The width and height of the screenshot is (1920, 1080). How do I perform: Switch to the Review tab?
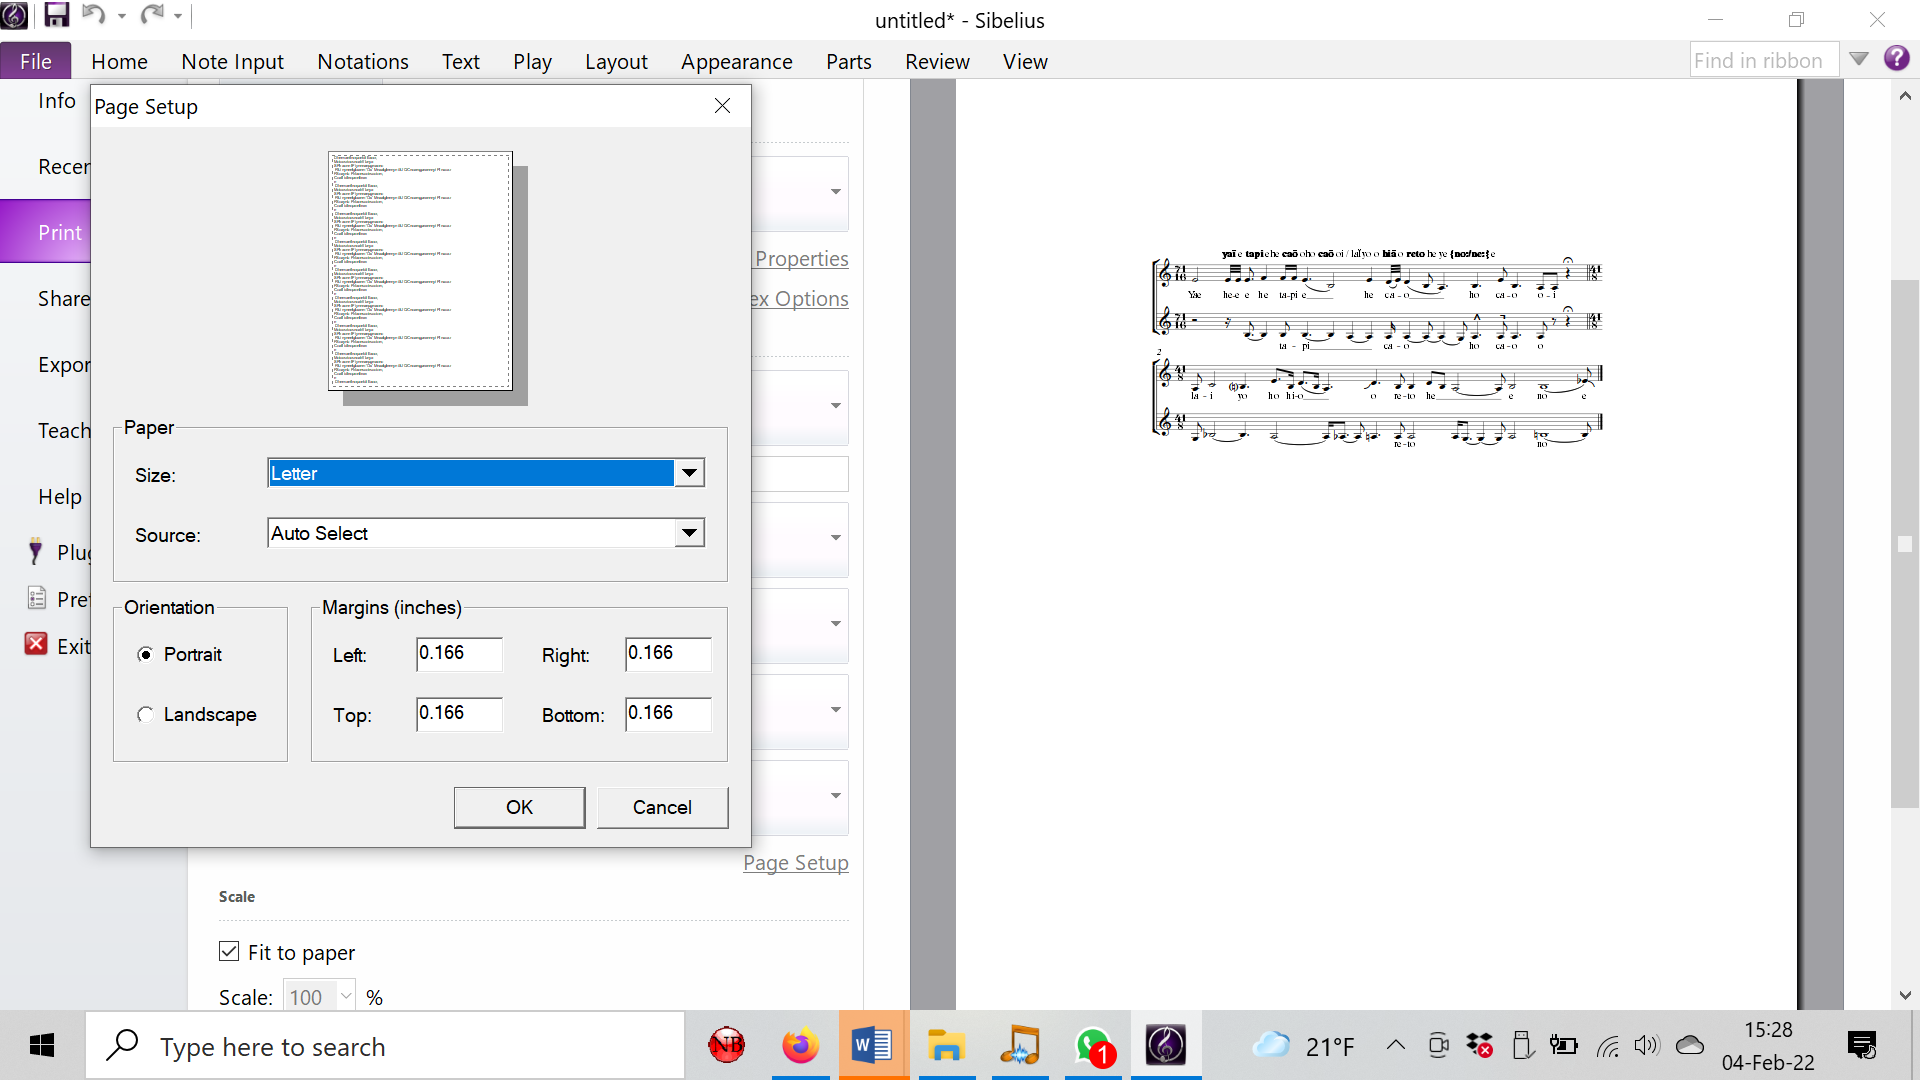pyautogui.click(x=937, y=61)
